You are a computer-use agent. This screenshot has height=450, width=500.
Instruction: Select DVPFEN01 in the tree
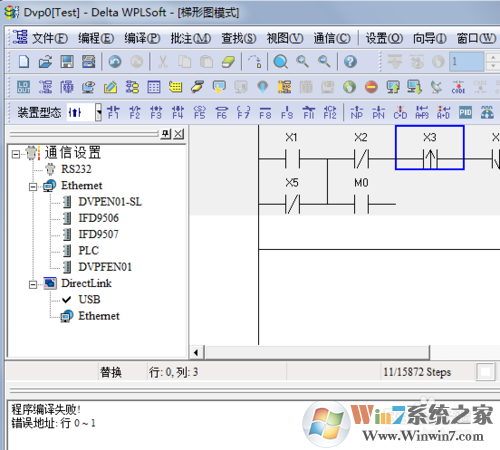105,267
